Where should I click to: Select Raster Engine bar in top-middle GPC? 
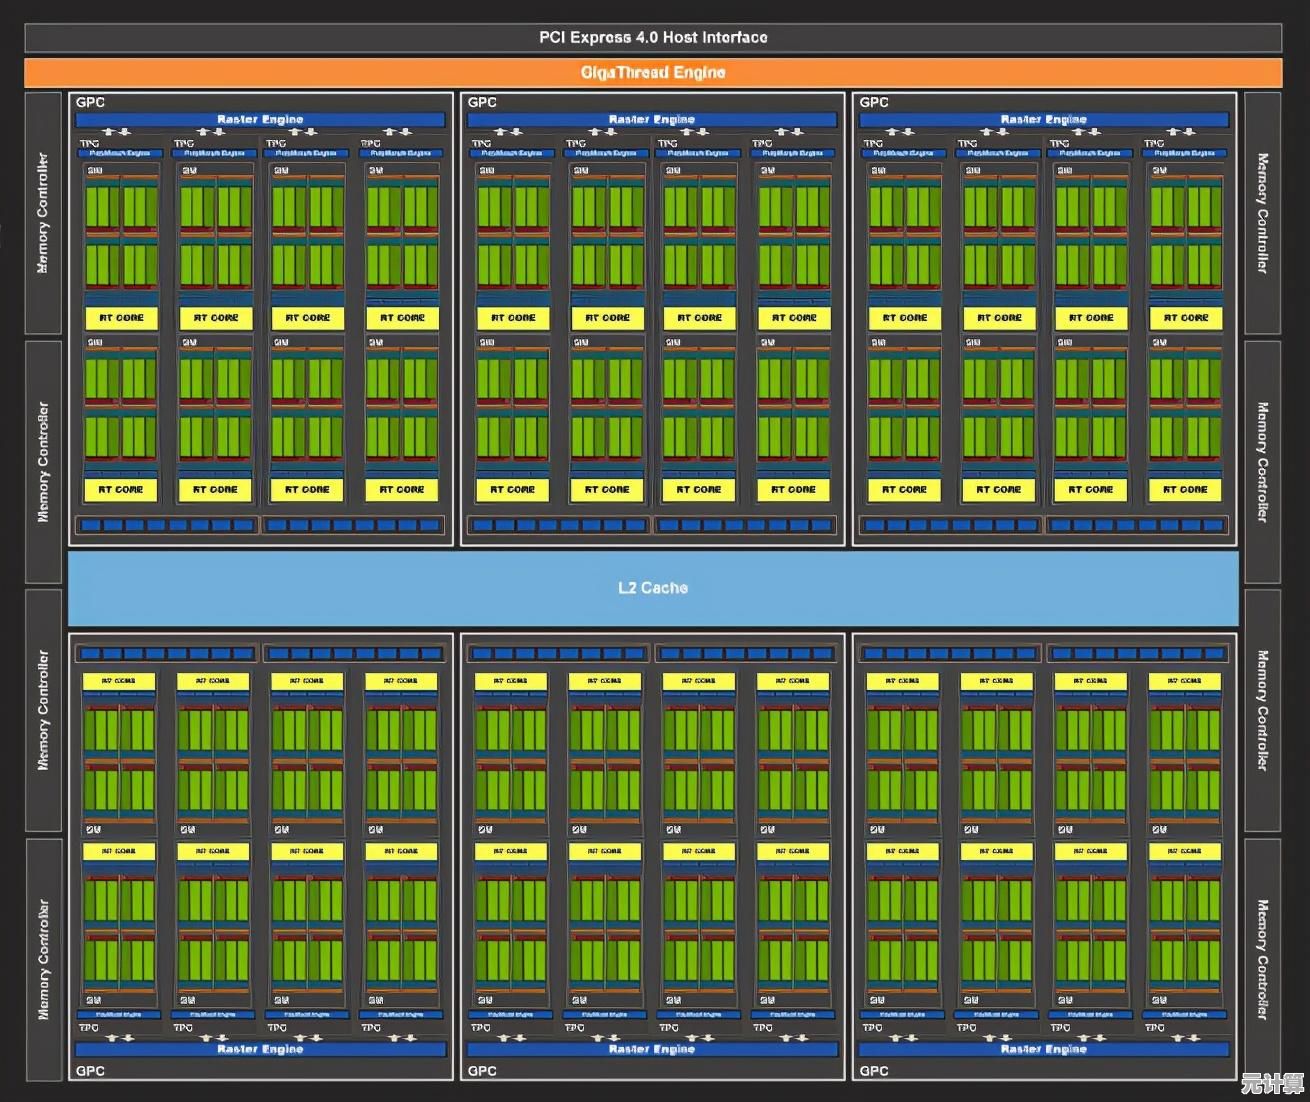pyautogui.click(x=652, y=120)
